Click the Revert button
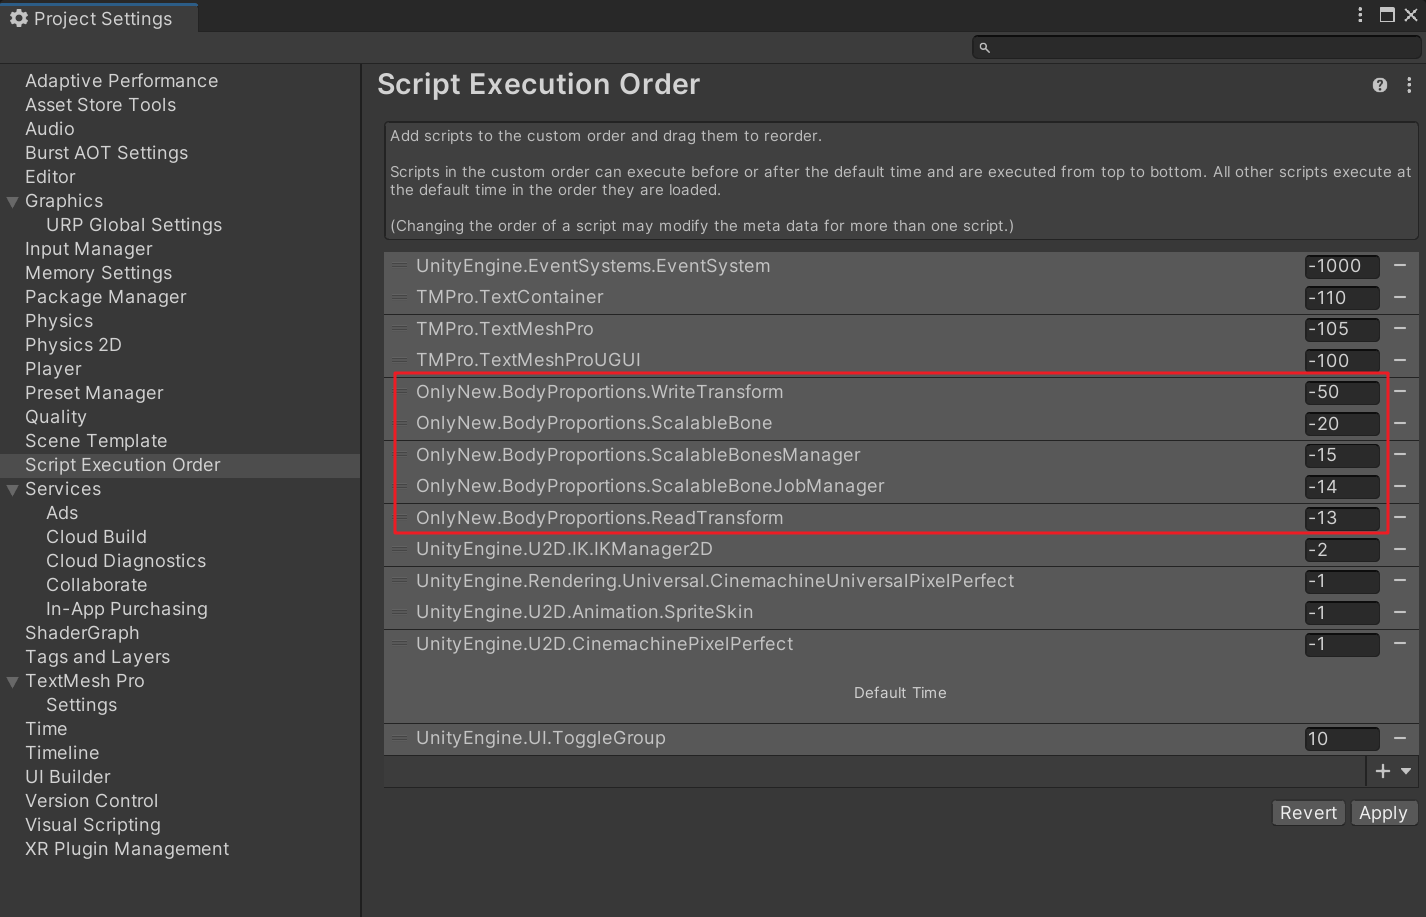This screenshot has height=917, width=1426. 1308,813
